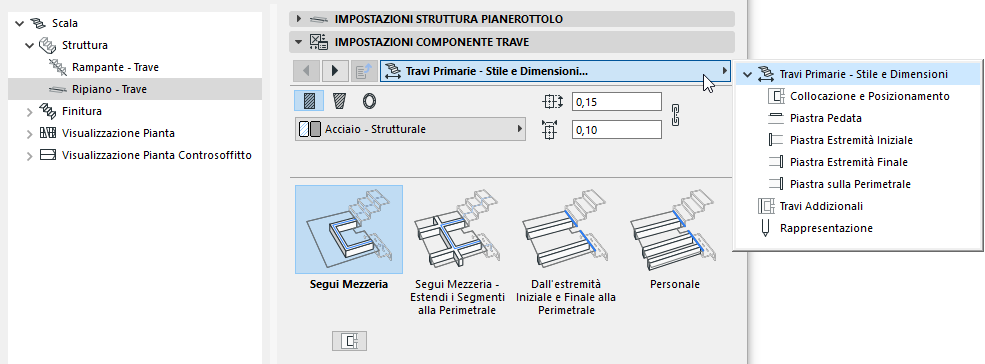Click the Scala staircase icon
This screenshot has height=364, width=985.
click(x=38, y=23)
